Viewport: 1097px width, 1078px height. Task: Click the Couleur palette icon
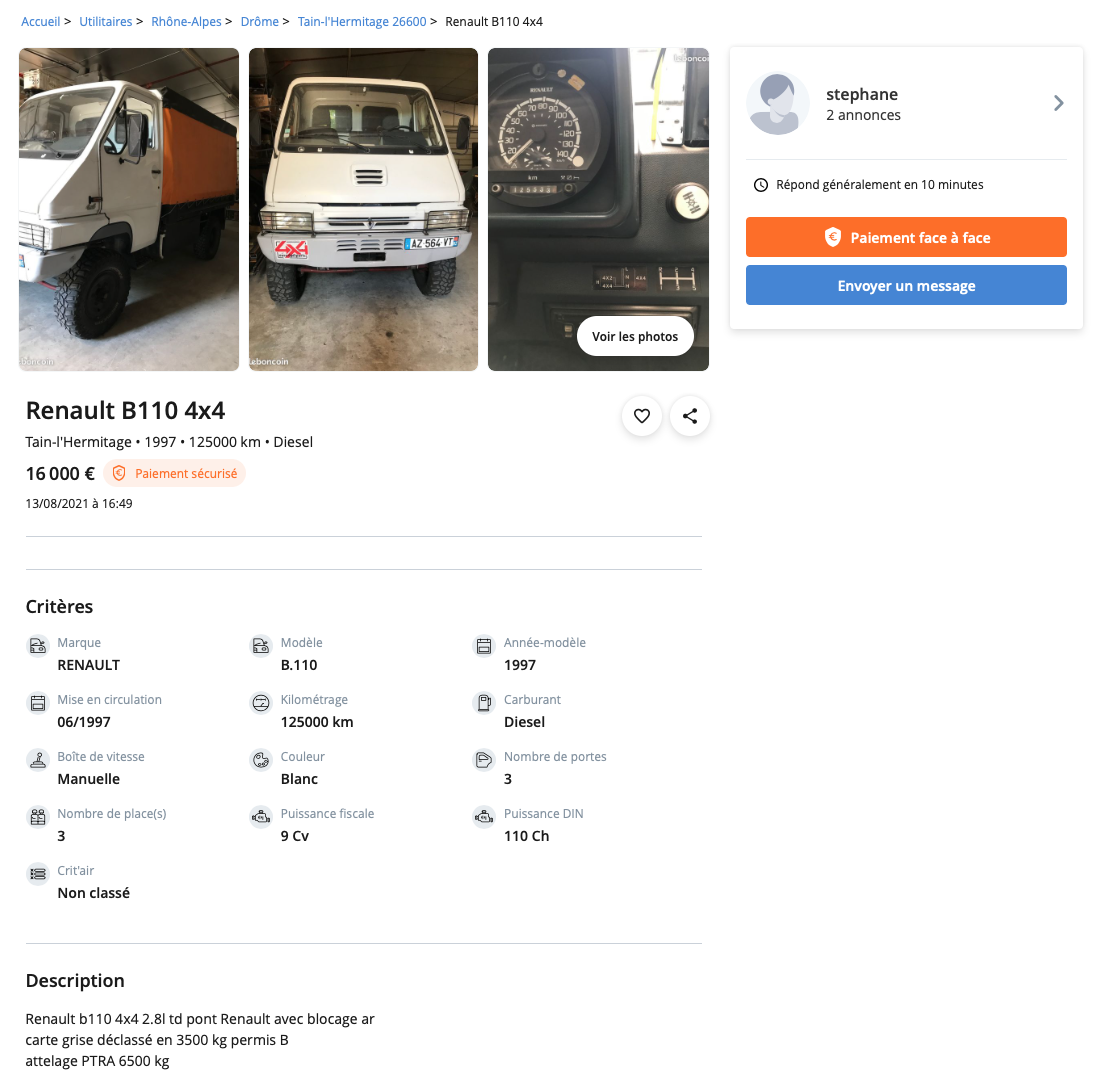point(261,760)
